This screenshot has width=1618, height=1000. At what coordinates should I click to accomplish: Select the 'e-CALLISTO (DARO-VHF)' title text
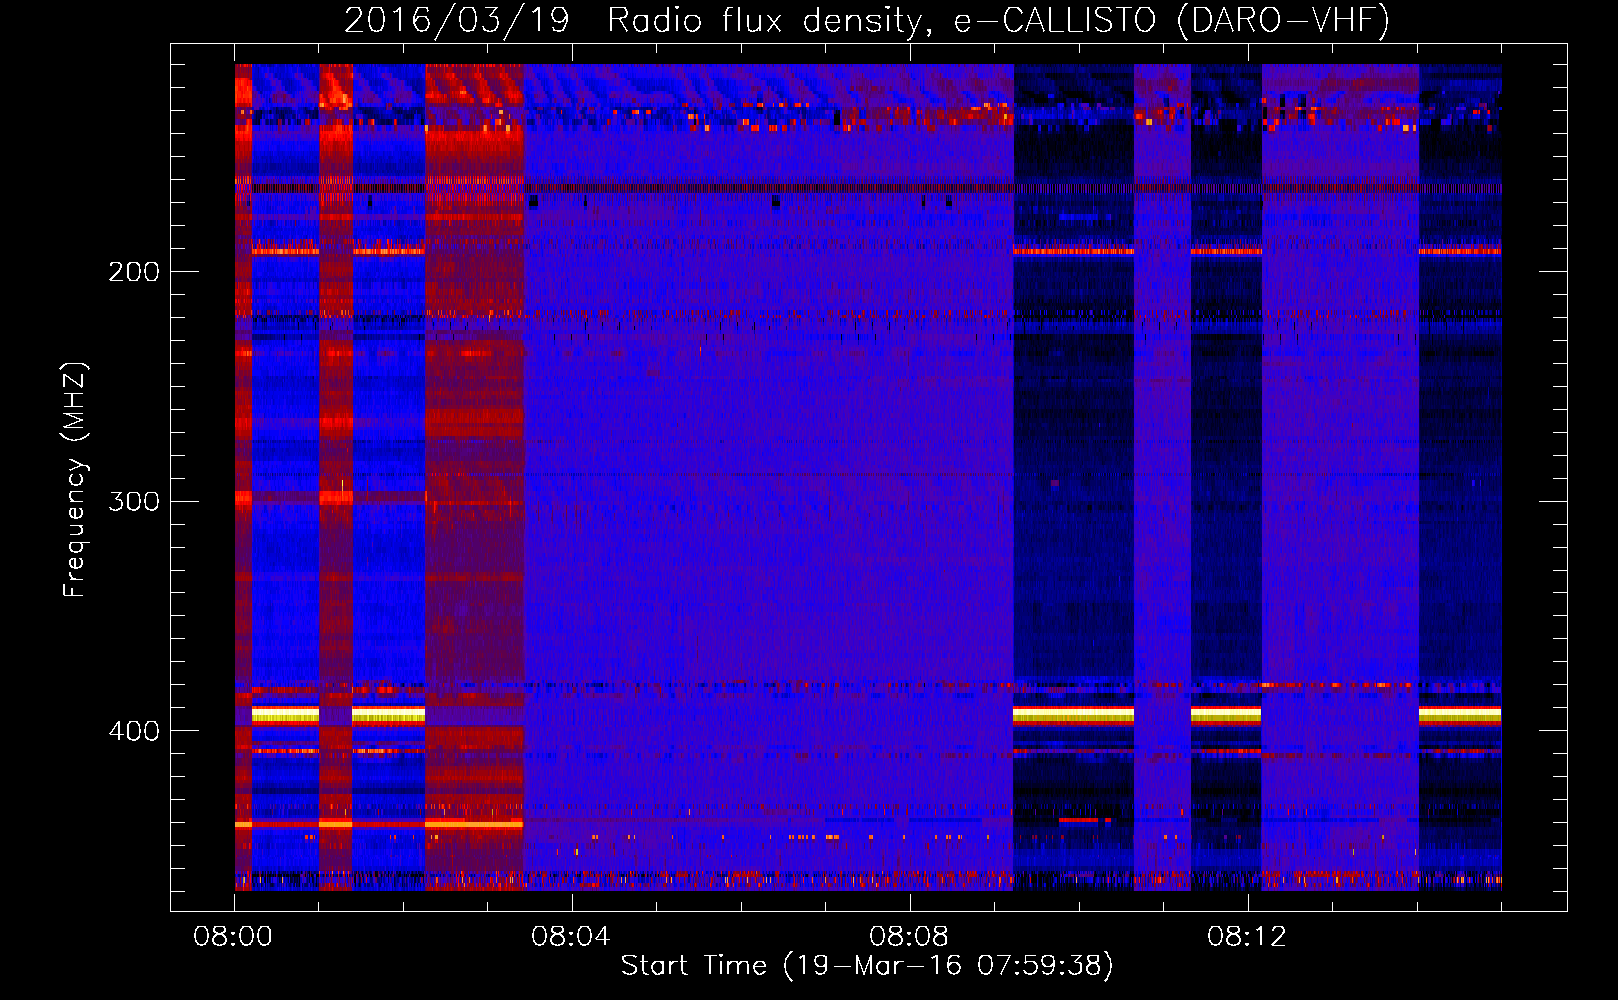1171,20
